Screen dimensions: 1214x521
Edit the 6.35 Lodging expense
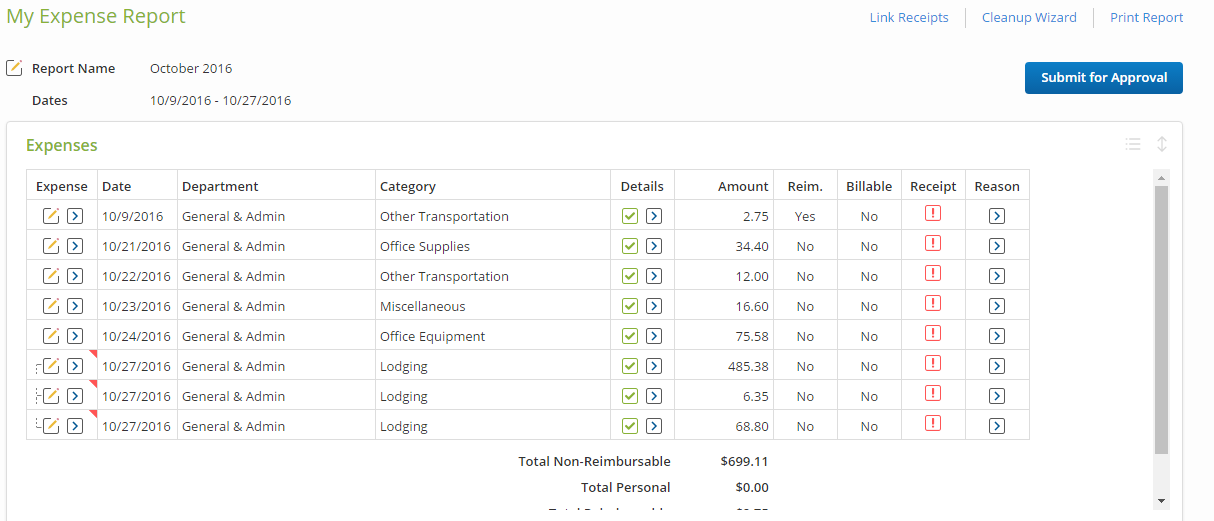point(51,396)
